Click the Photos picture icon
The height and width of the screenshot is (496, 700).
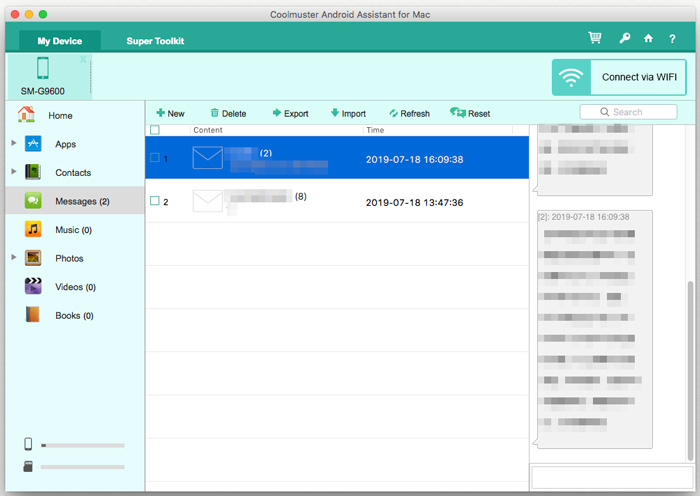tap(33, 258)
